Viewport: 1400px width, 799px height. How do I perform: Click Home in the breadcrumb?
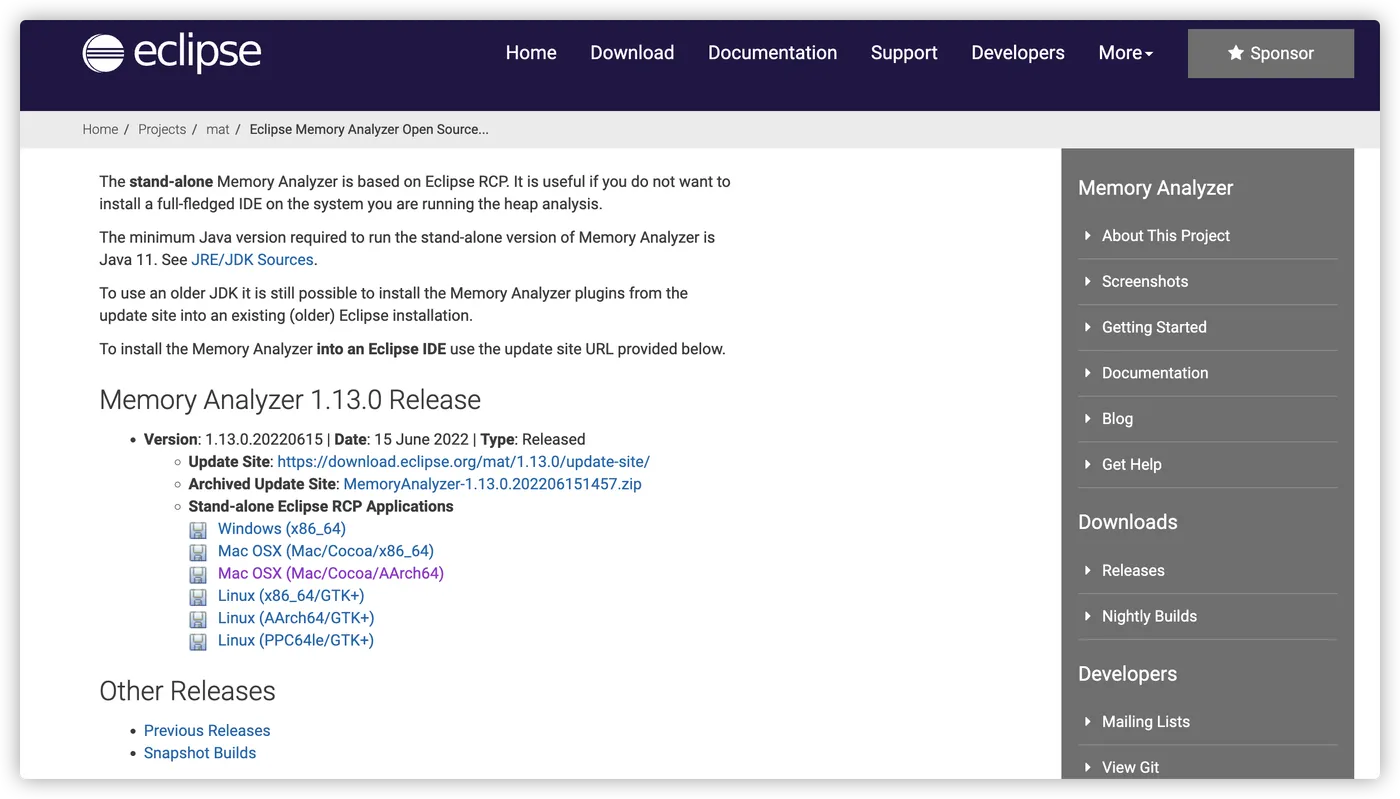(100, 129)
